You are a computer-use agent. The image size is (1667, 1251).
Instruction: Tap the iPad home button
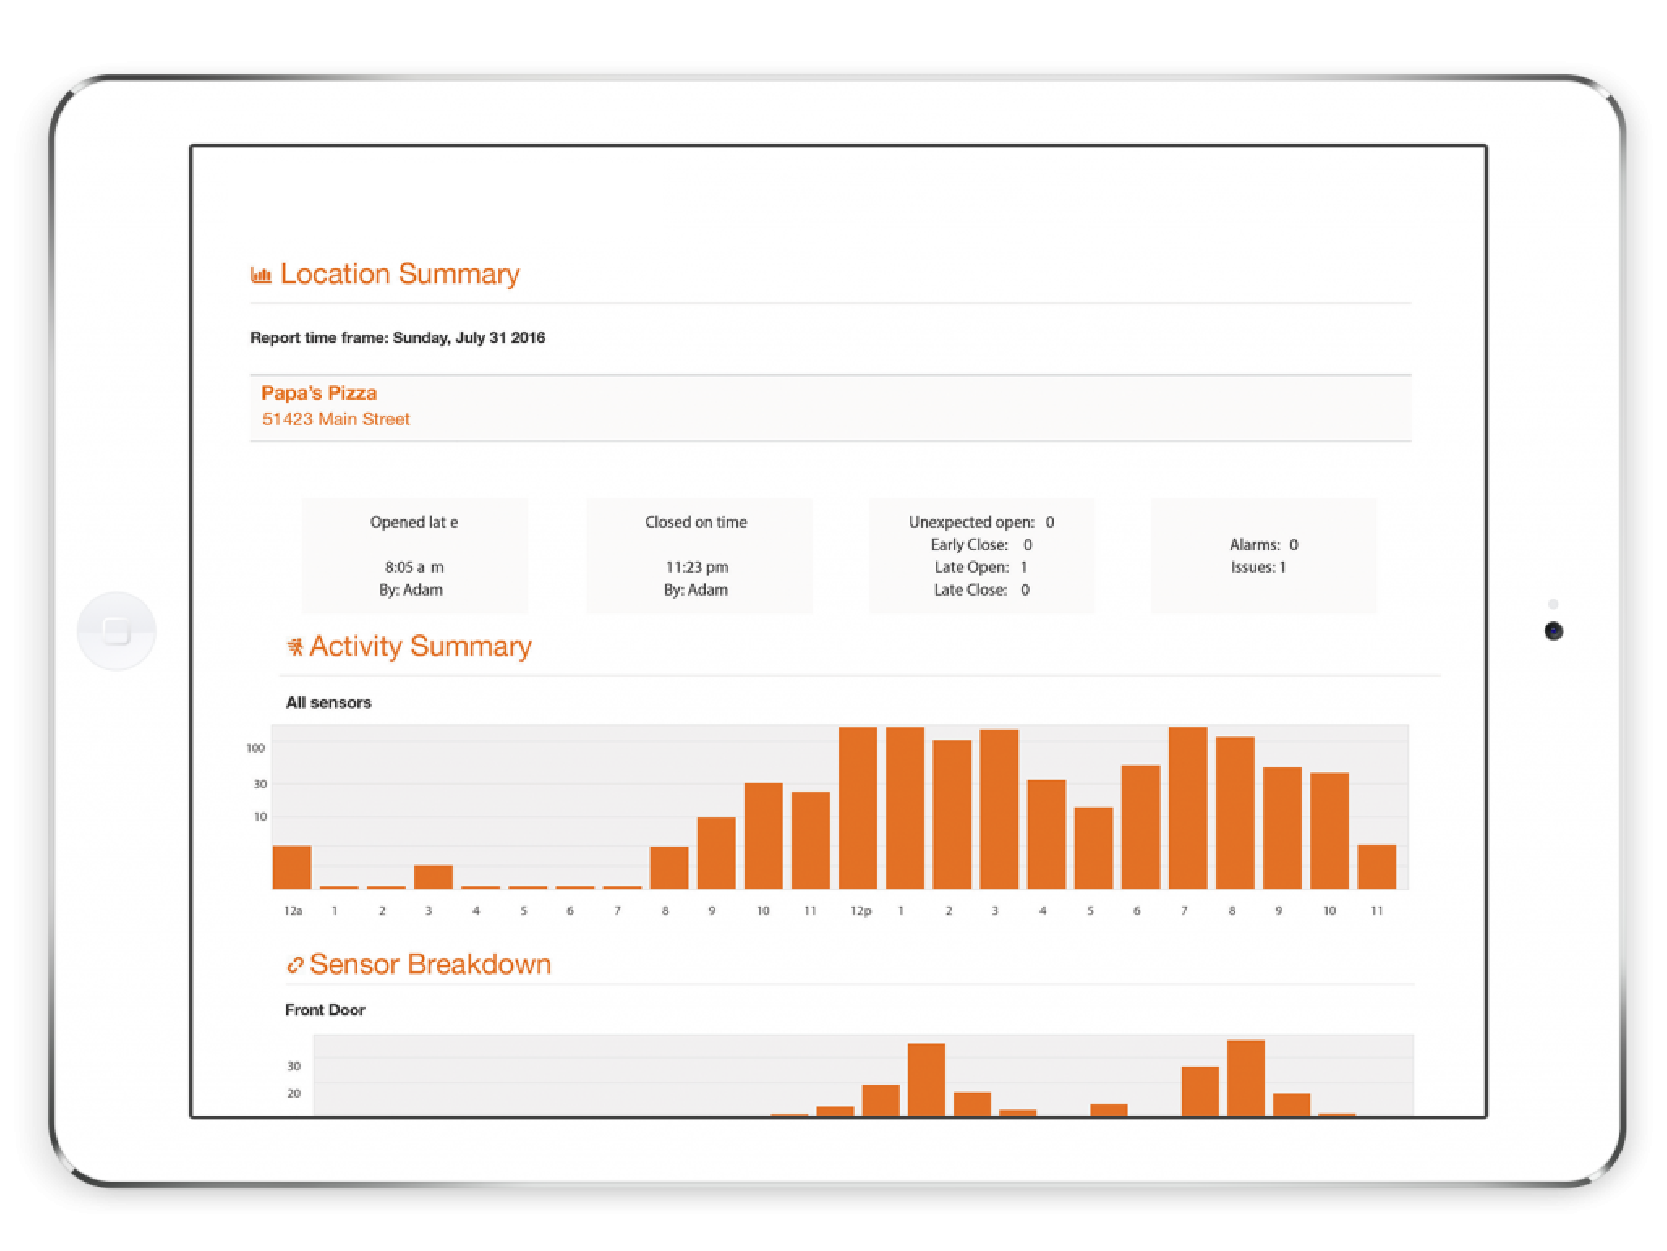[117, 631]
